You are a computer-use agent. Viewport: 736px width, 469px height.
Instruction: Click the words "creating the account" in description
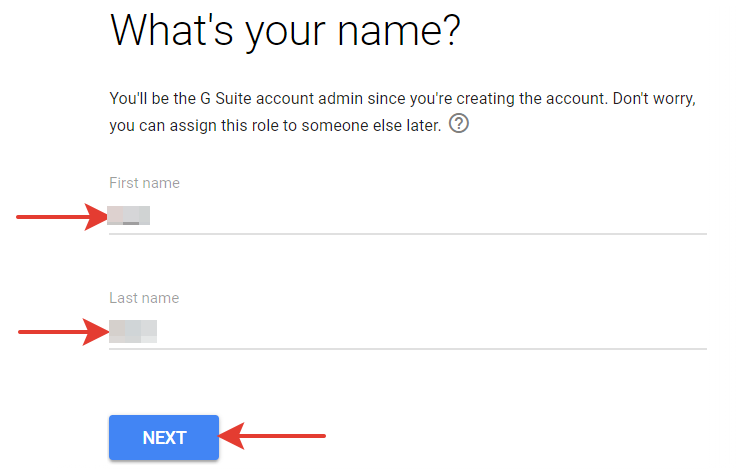(532, 99)
